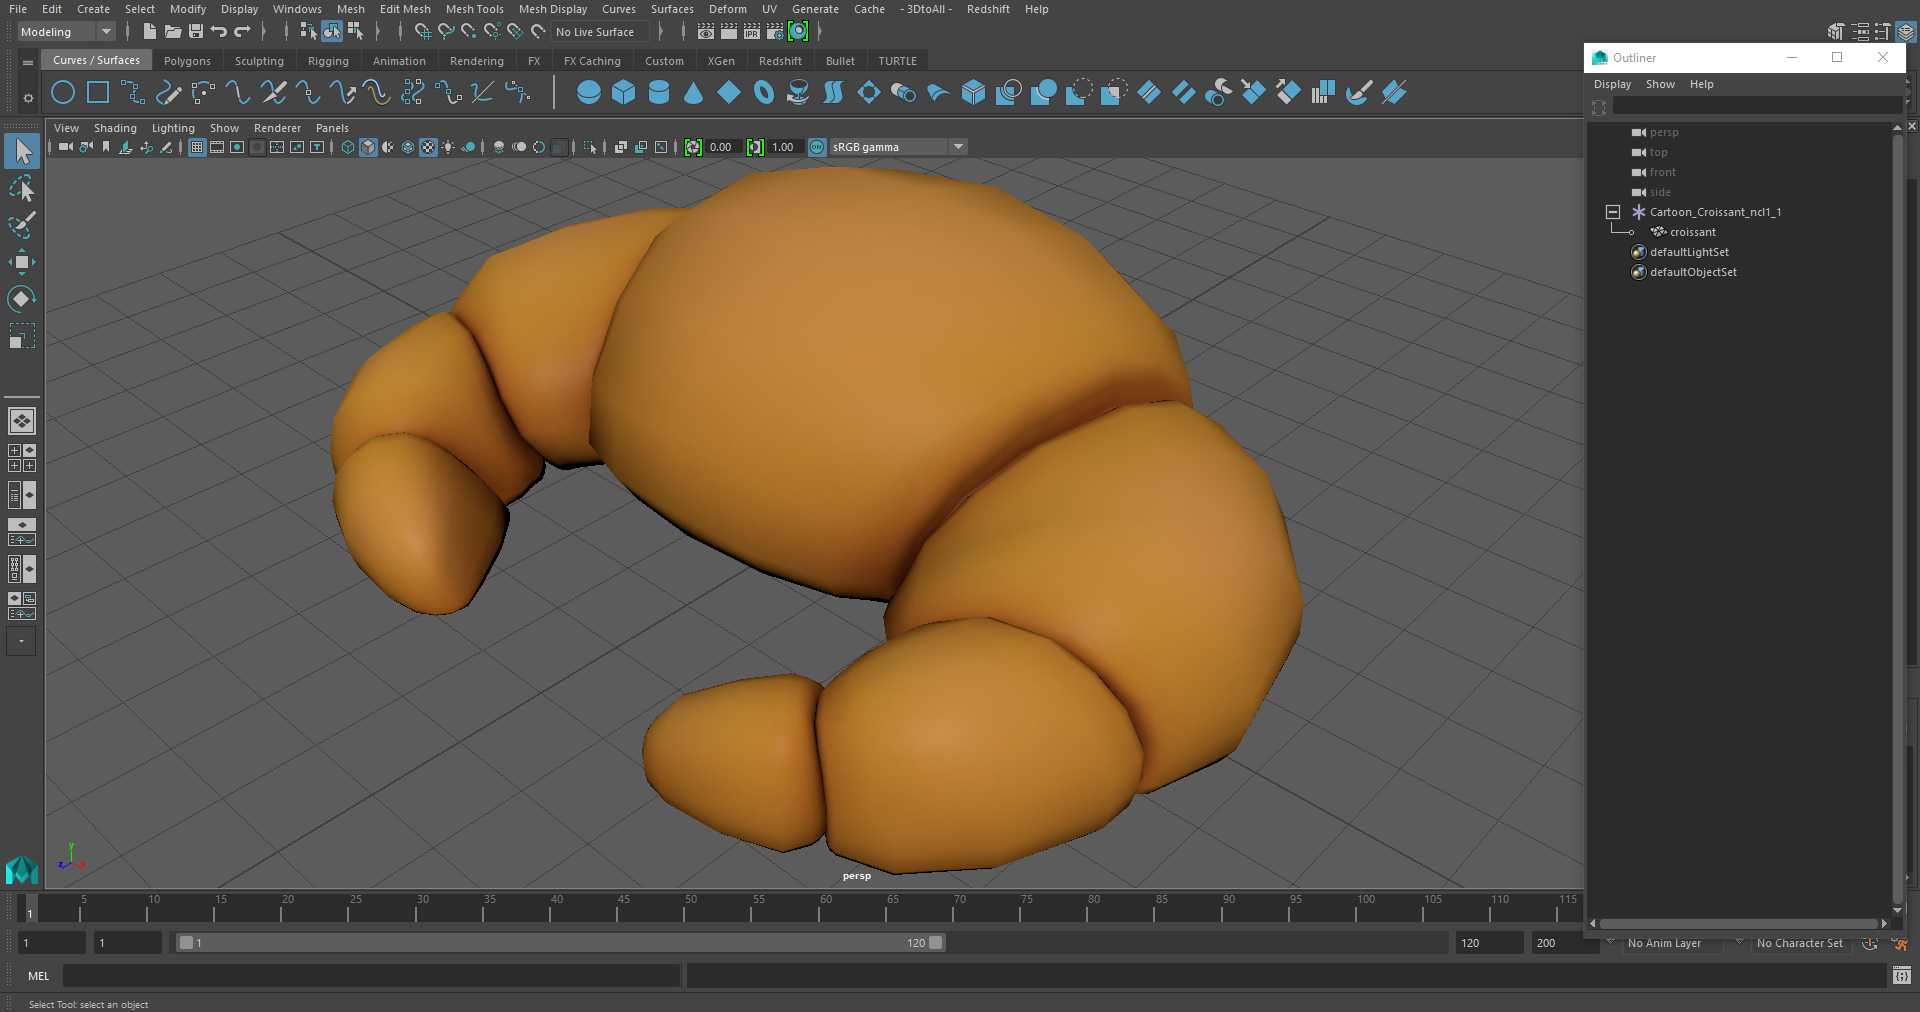Create a NURBS torus from the shelf
Screen dimensions: 1920x1012
coord(764,93)
